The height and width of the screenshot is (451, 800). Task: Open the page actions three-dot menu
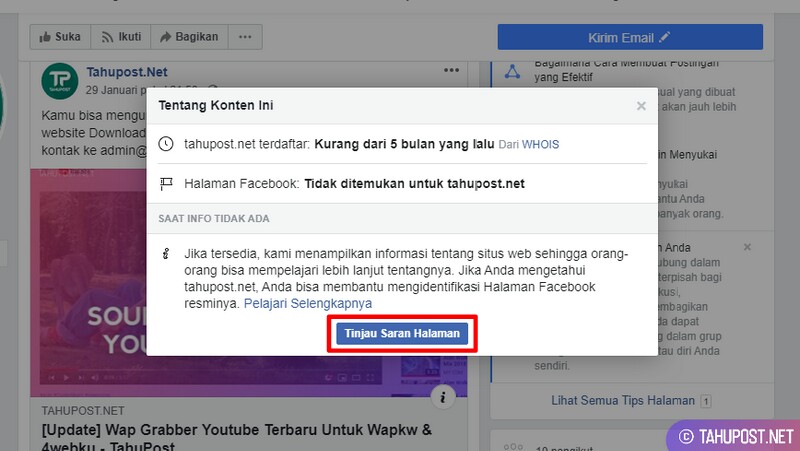(245, 37)
